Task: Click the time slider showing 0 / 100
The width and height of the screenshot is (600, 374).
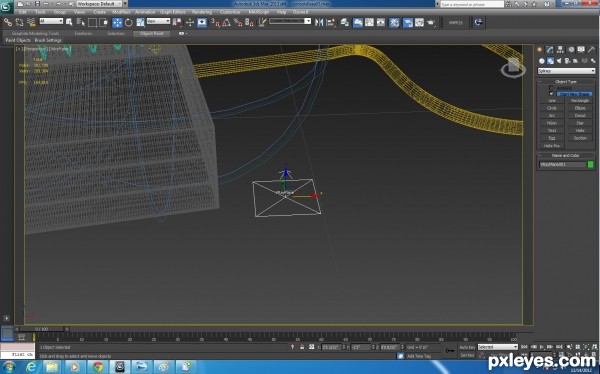Action: pyautogui.click(x=42, y=329)
